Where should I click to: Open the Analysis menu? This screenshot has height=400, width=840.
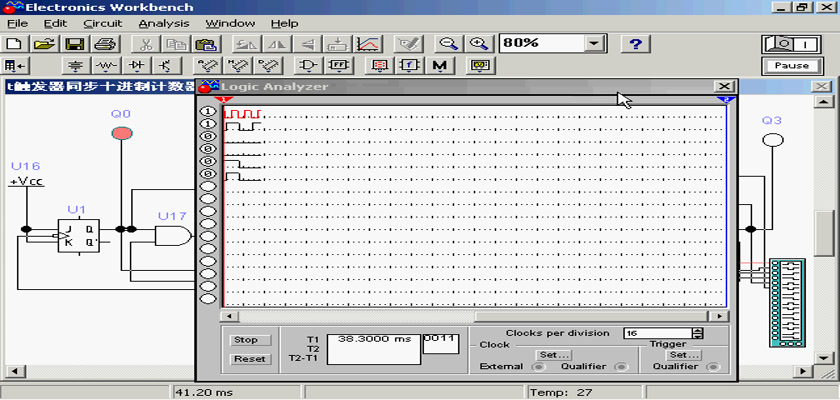163,23
